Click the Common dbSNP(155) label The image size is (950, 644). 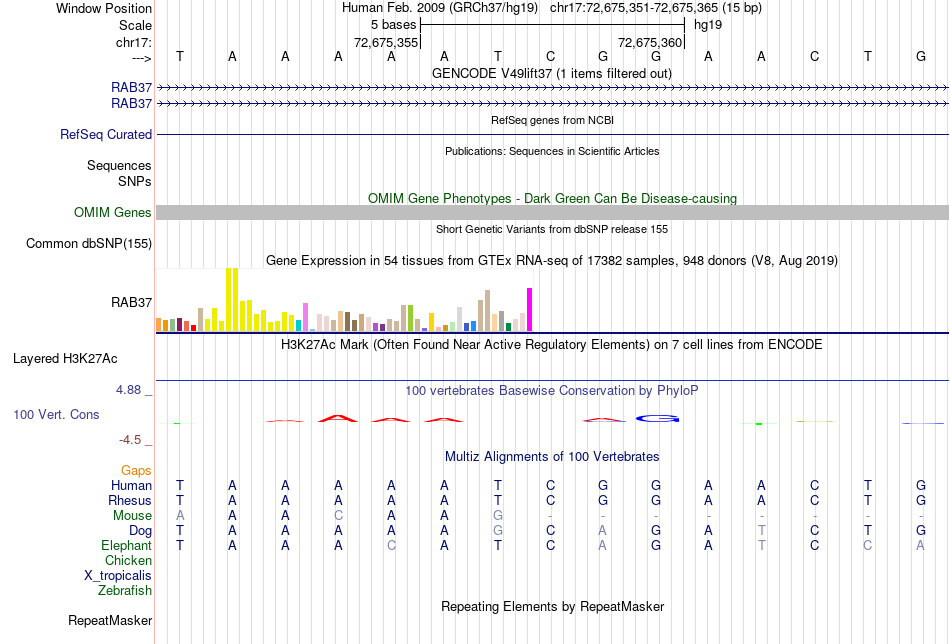(x=89, y=244)
